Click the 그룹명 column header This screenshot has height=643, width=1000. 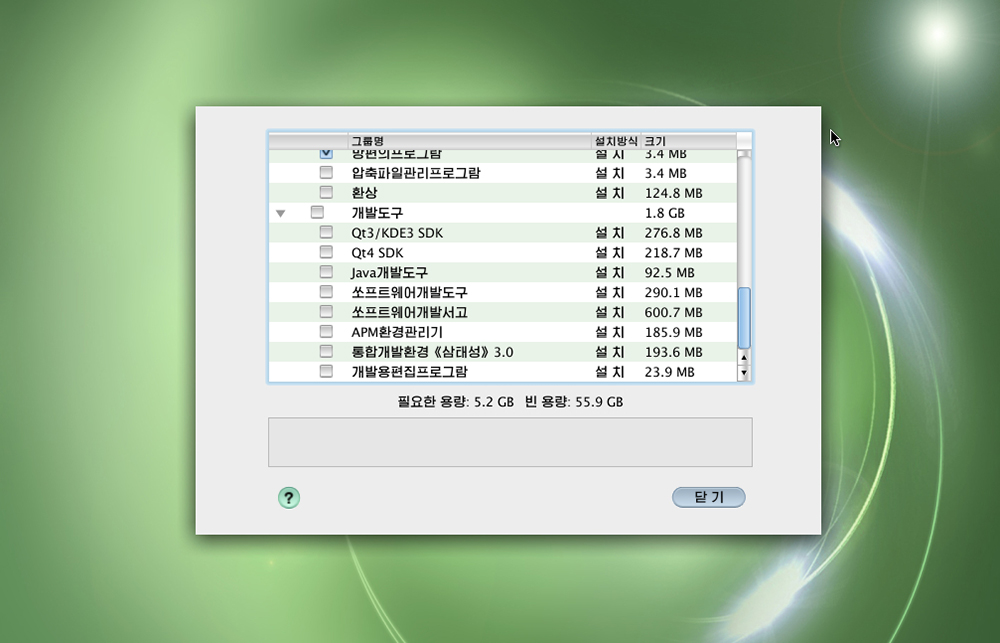pyautogui.click(x=469, y=141)
